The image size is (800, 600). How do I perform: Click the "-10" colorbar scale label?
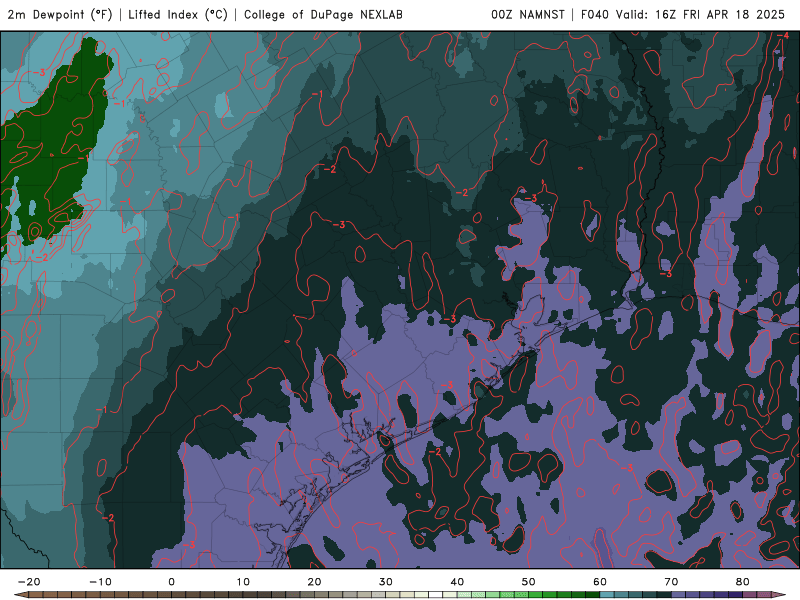click(x=100, y=582)
